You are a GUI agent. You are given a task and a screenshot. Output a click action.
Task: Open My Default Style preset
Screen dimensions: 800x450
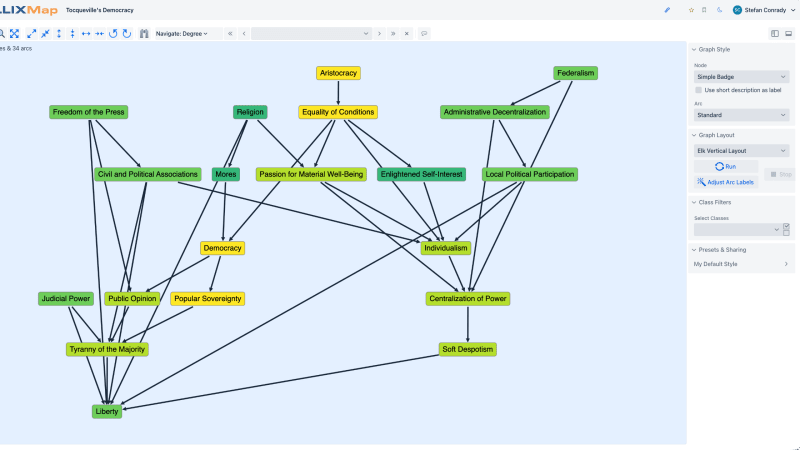point(741,264)
